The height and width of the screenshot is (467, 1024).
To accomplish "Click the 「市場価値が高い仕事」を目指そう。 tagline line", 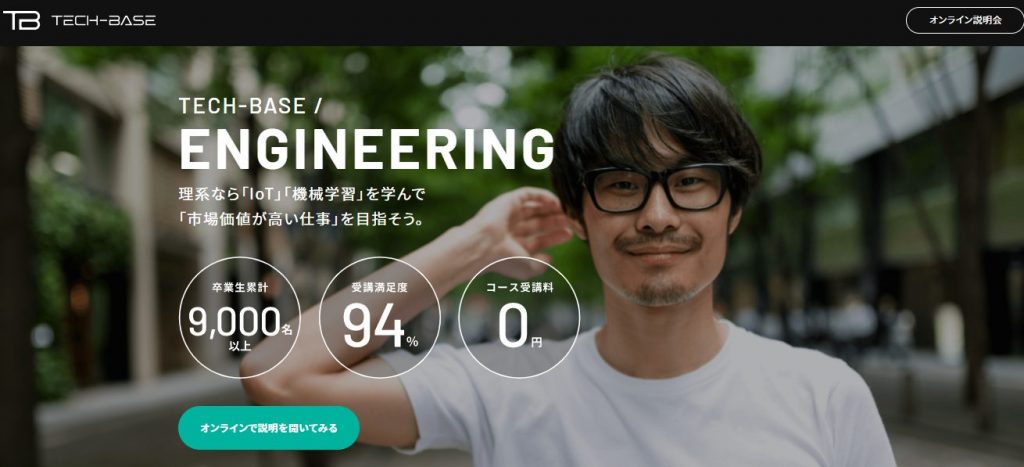I will click(302, 219).
